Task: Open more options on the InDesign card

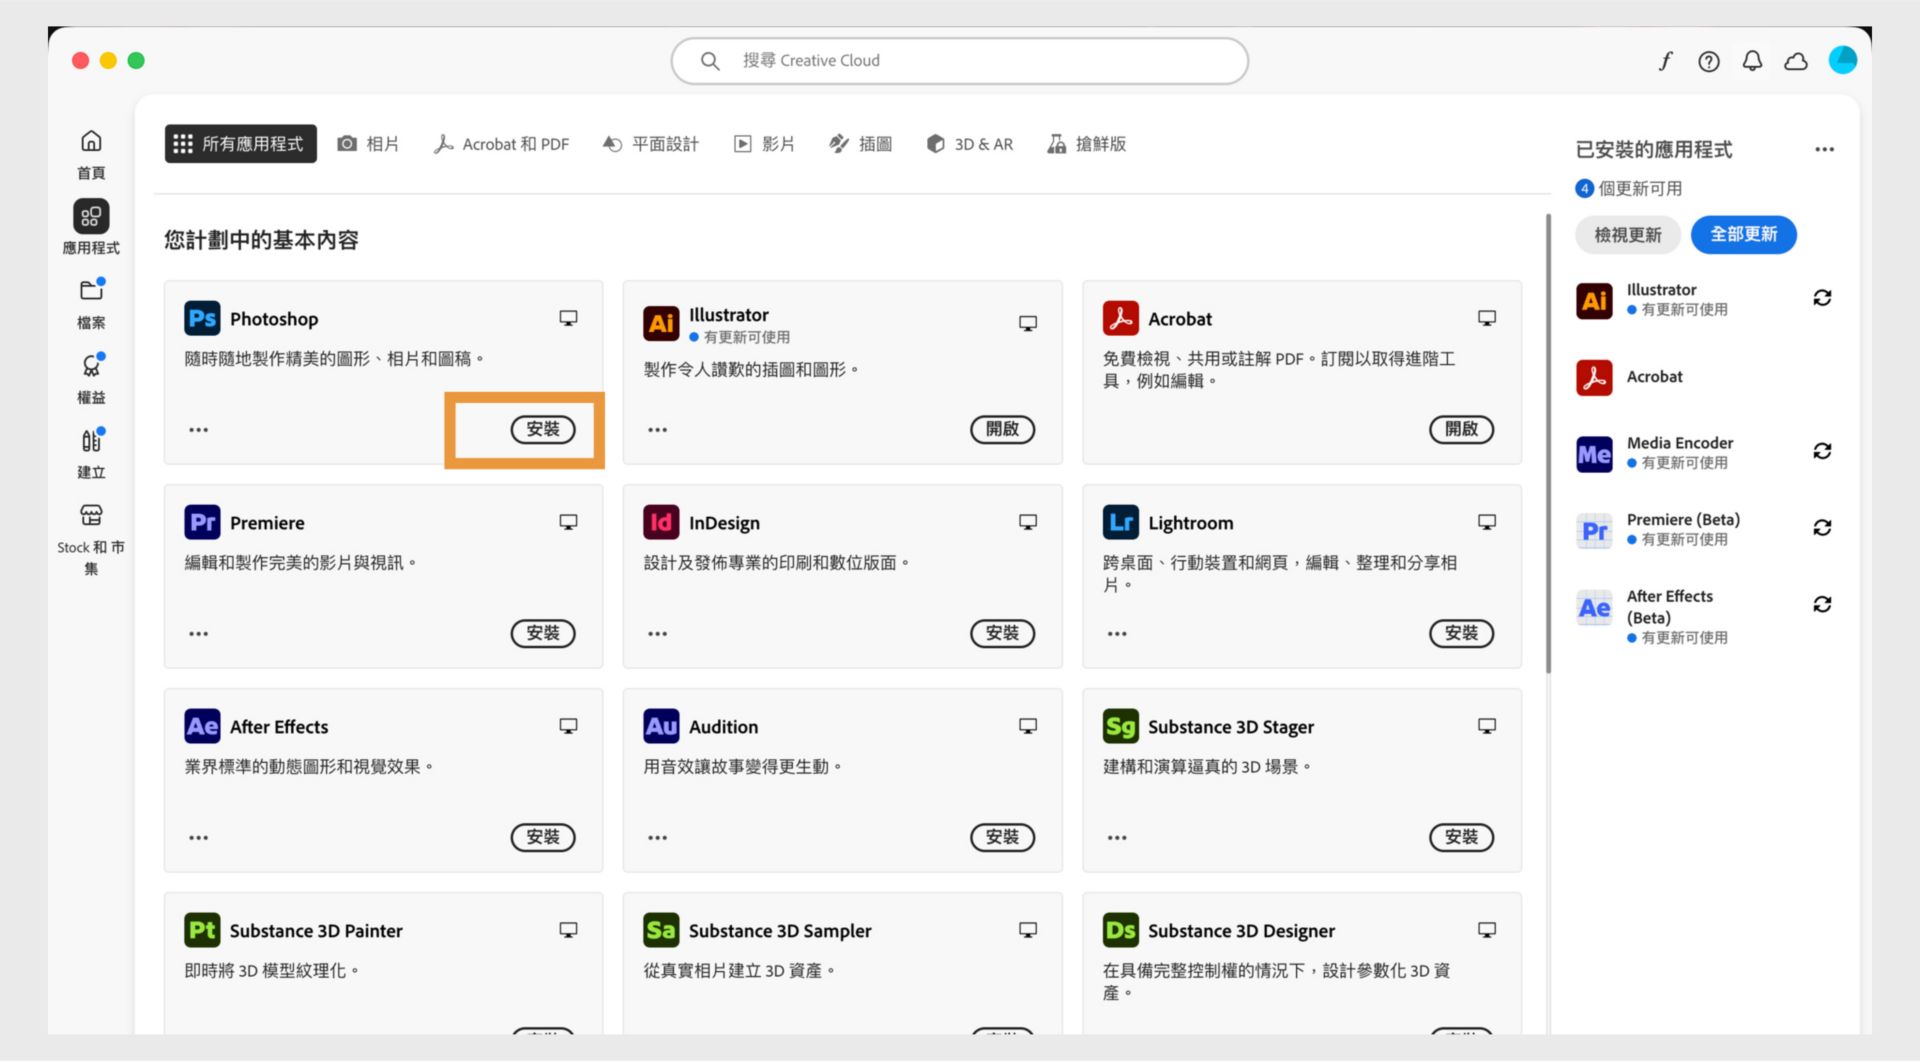Action: point(657,634)
